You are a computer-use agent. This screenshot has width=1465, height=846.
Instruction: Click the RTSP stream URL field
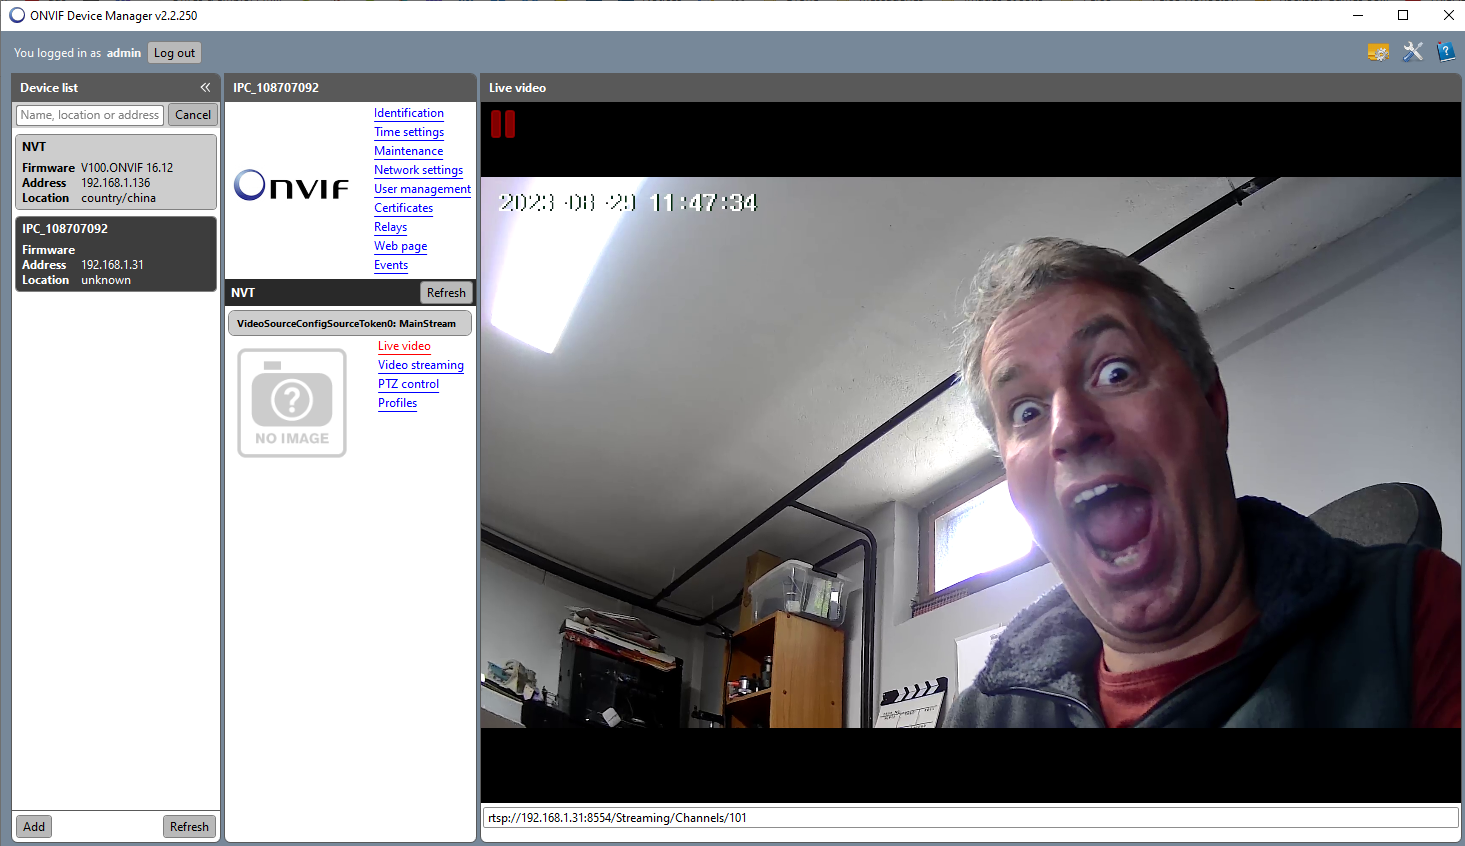point(968,818)
